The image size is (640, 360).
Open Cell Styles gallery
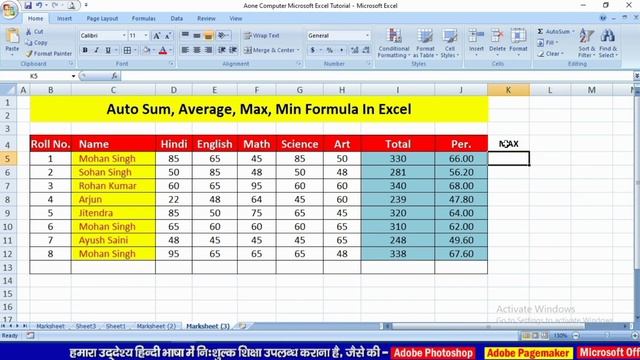449,43
